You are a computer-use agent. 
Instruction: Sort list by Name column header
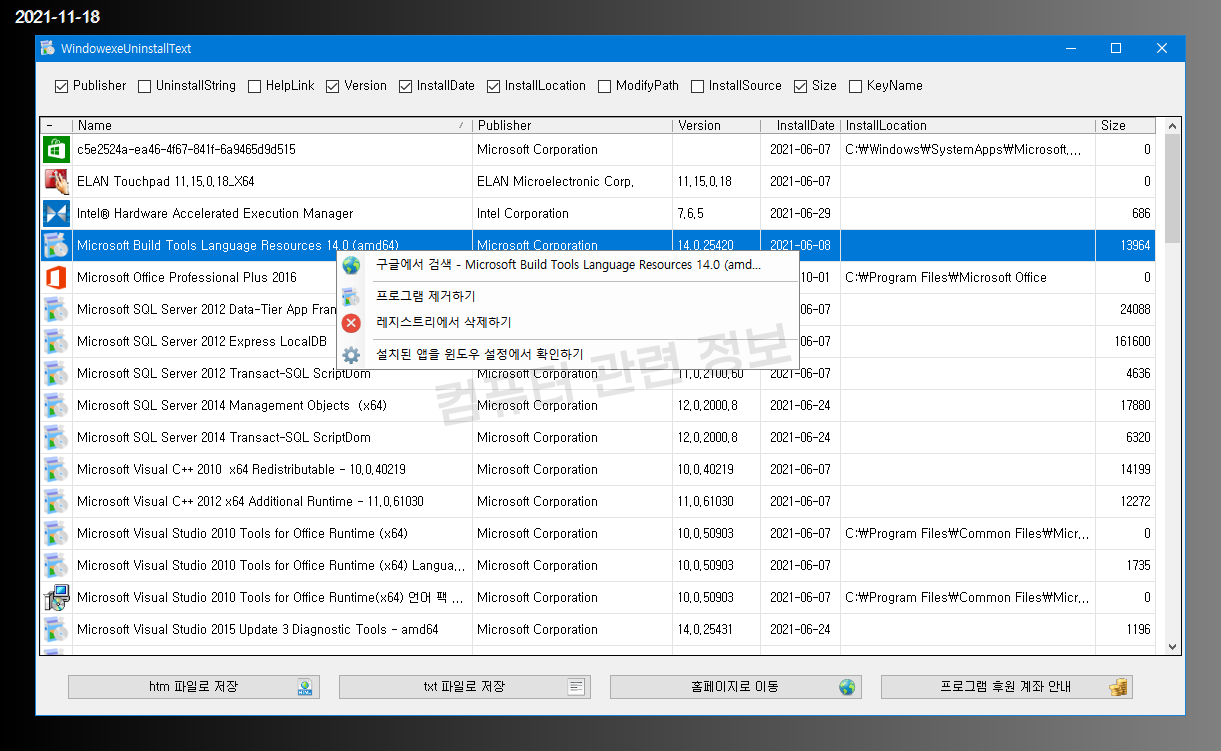pyautogui.click(x=272, y=126)
